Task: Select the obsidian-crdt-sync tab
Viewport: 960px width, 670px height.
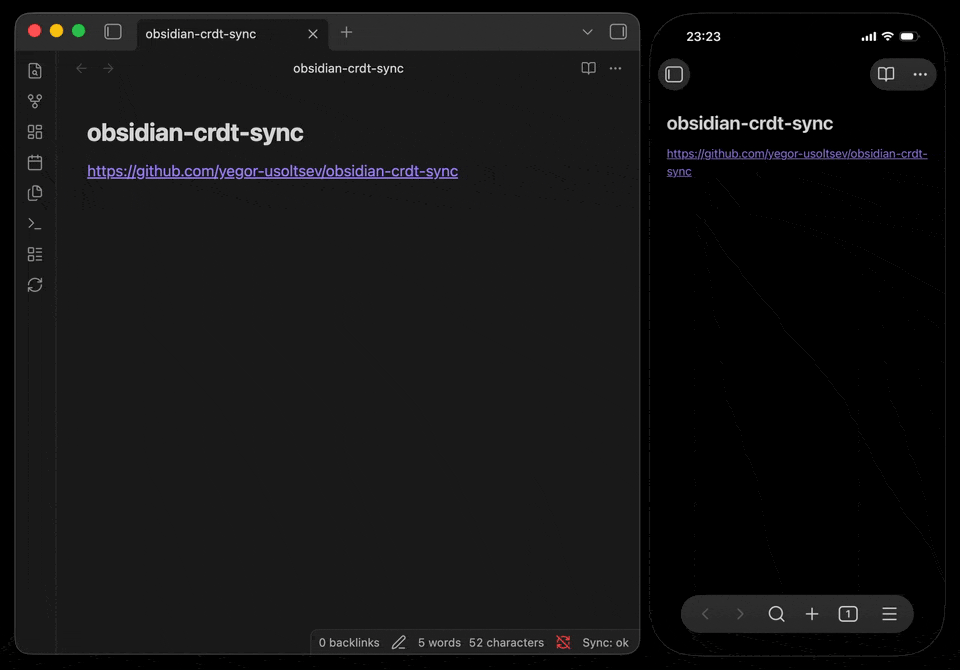Action: [233, 34]
